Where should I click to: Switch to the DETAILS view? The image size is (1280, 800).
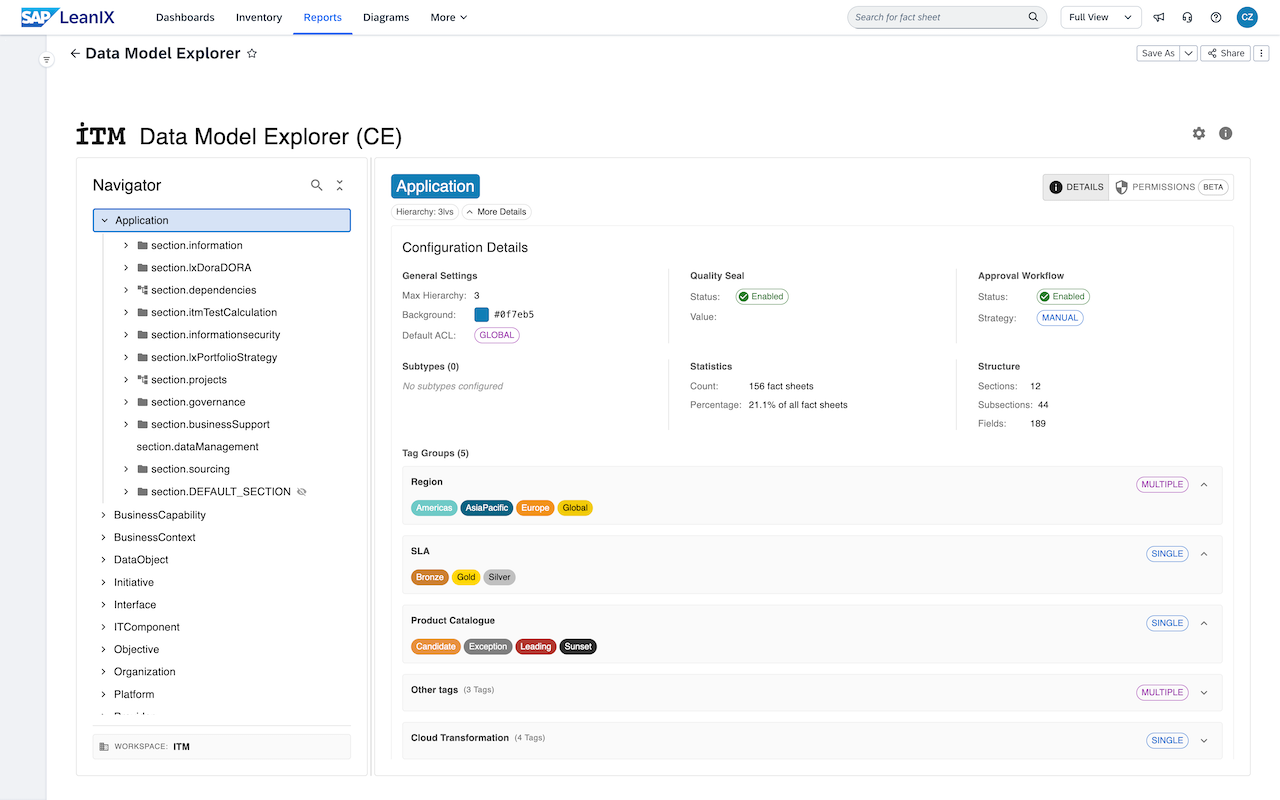point(1076,187)
